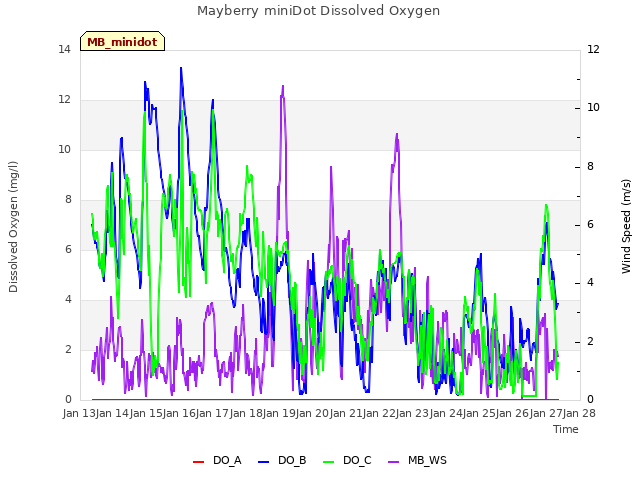Click the Jan 16 x-axis tick label
The width and height of the screenshot is (640, 480).
pyautogui.click(x=179, y=413)
